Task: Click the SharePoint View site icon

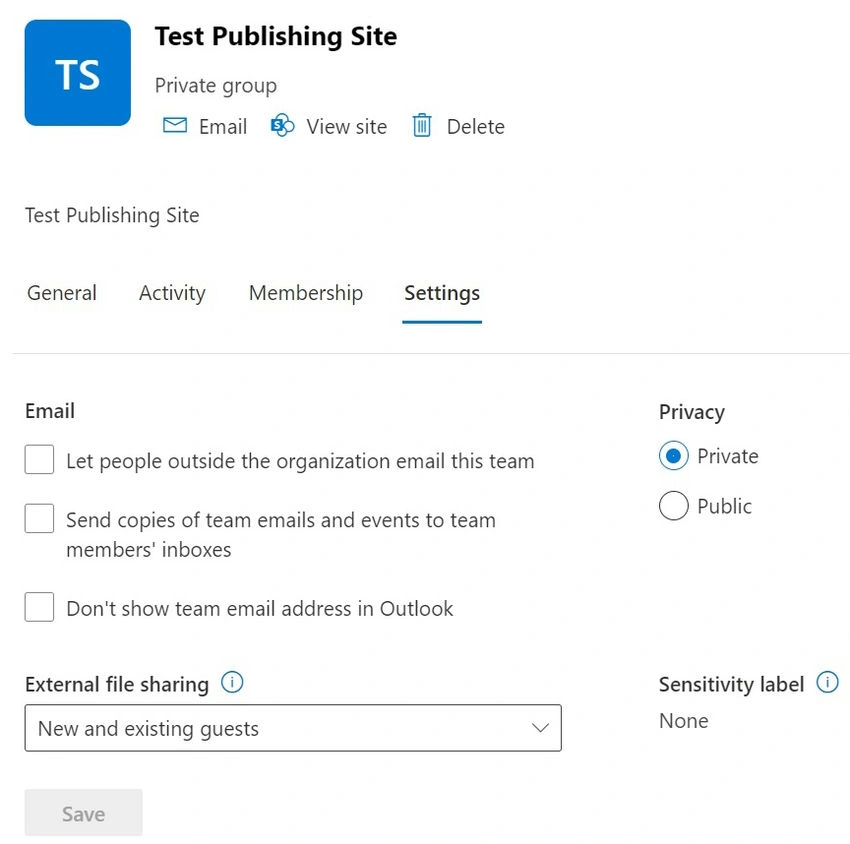Action: click(282, 126)
